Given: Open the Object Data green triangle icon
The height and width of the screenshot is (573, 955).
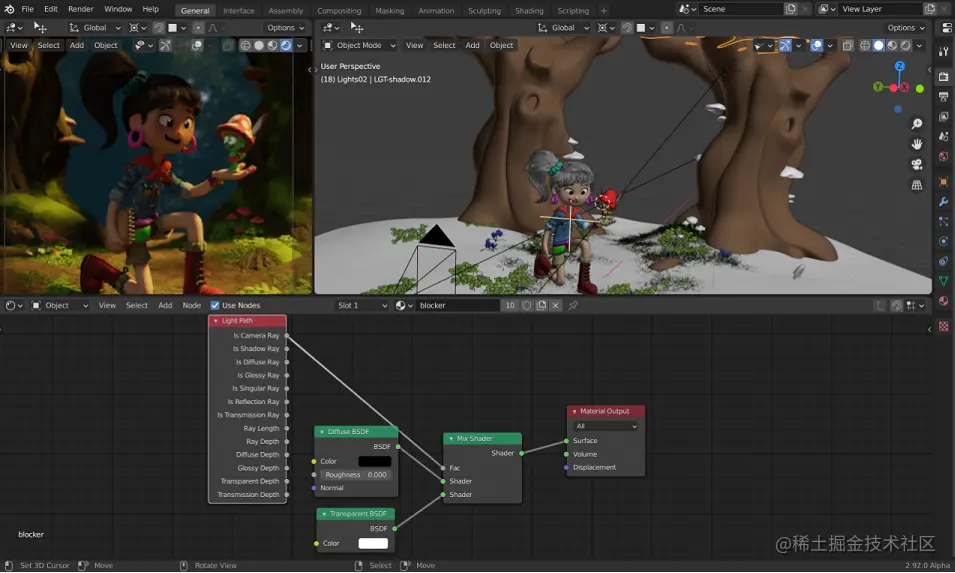Looking at the screenshot, I should 943,281.
